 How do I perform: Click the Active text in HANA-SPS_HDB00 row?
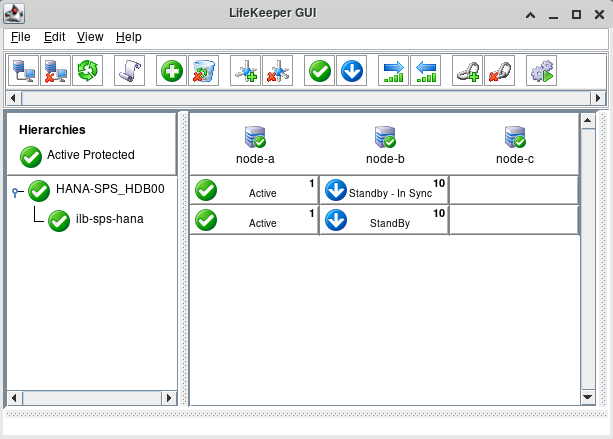[x=263, y=193]
